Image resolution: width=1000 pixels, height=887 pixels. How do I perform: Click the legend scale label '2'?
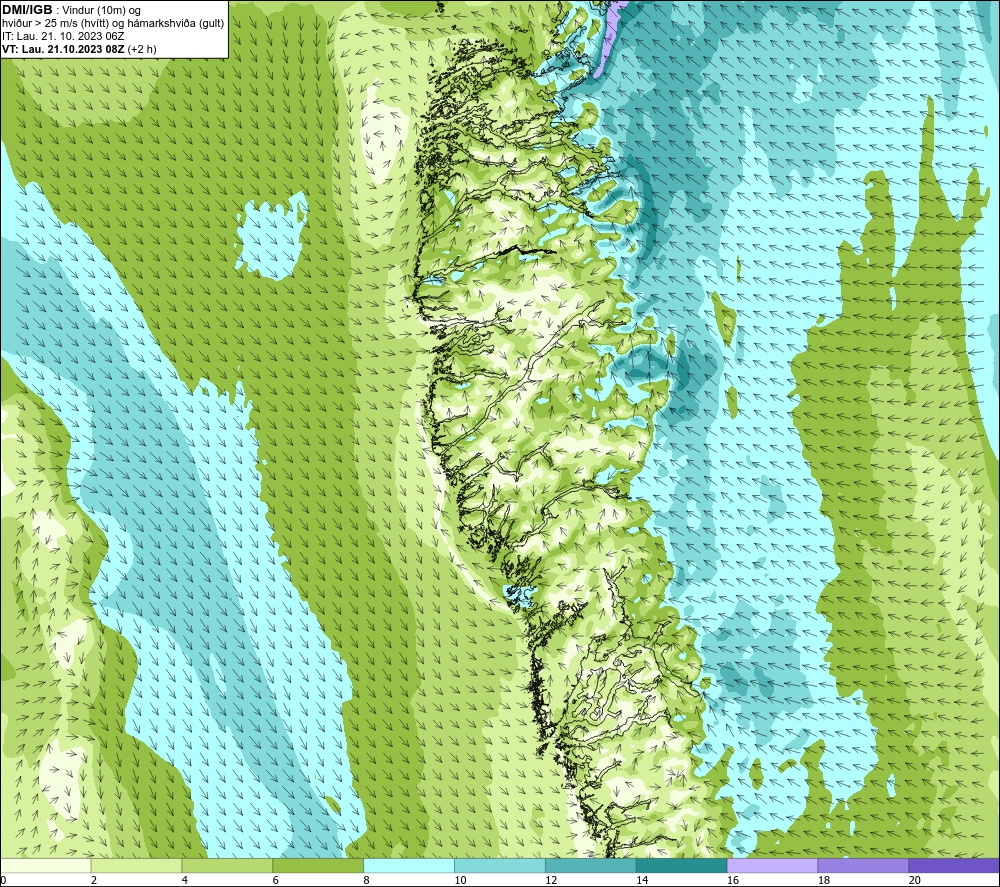coord(94,880)
